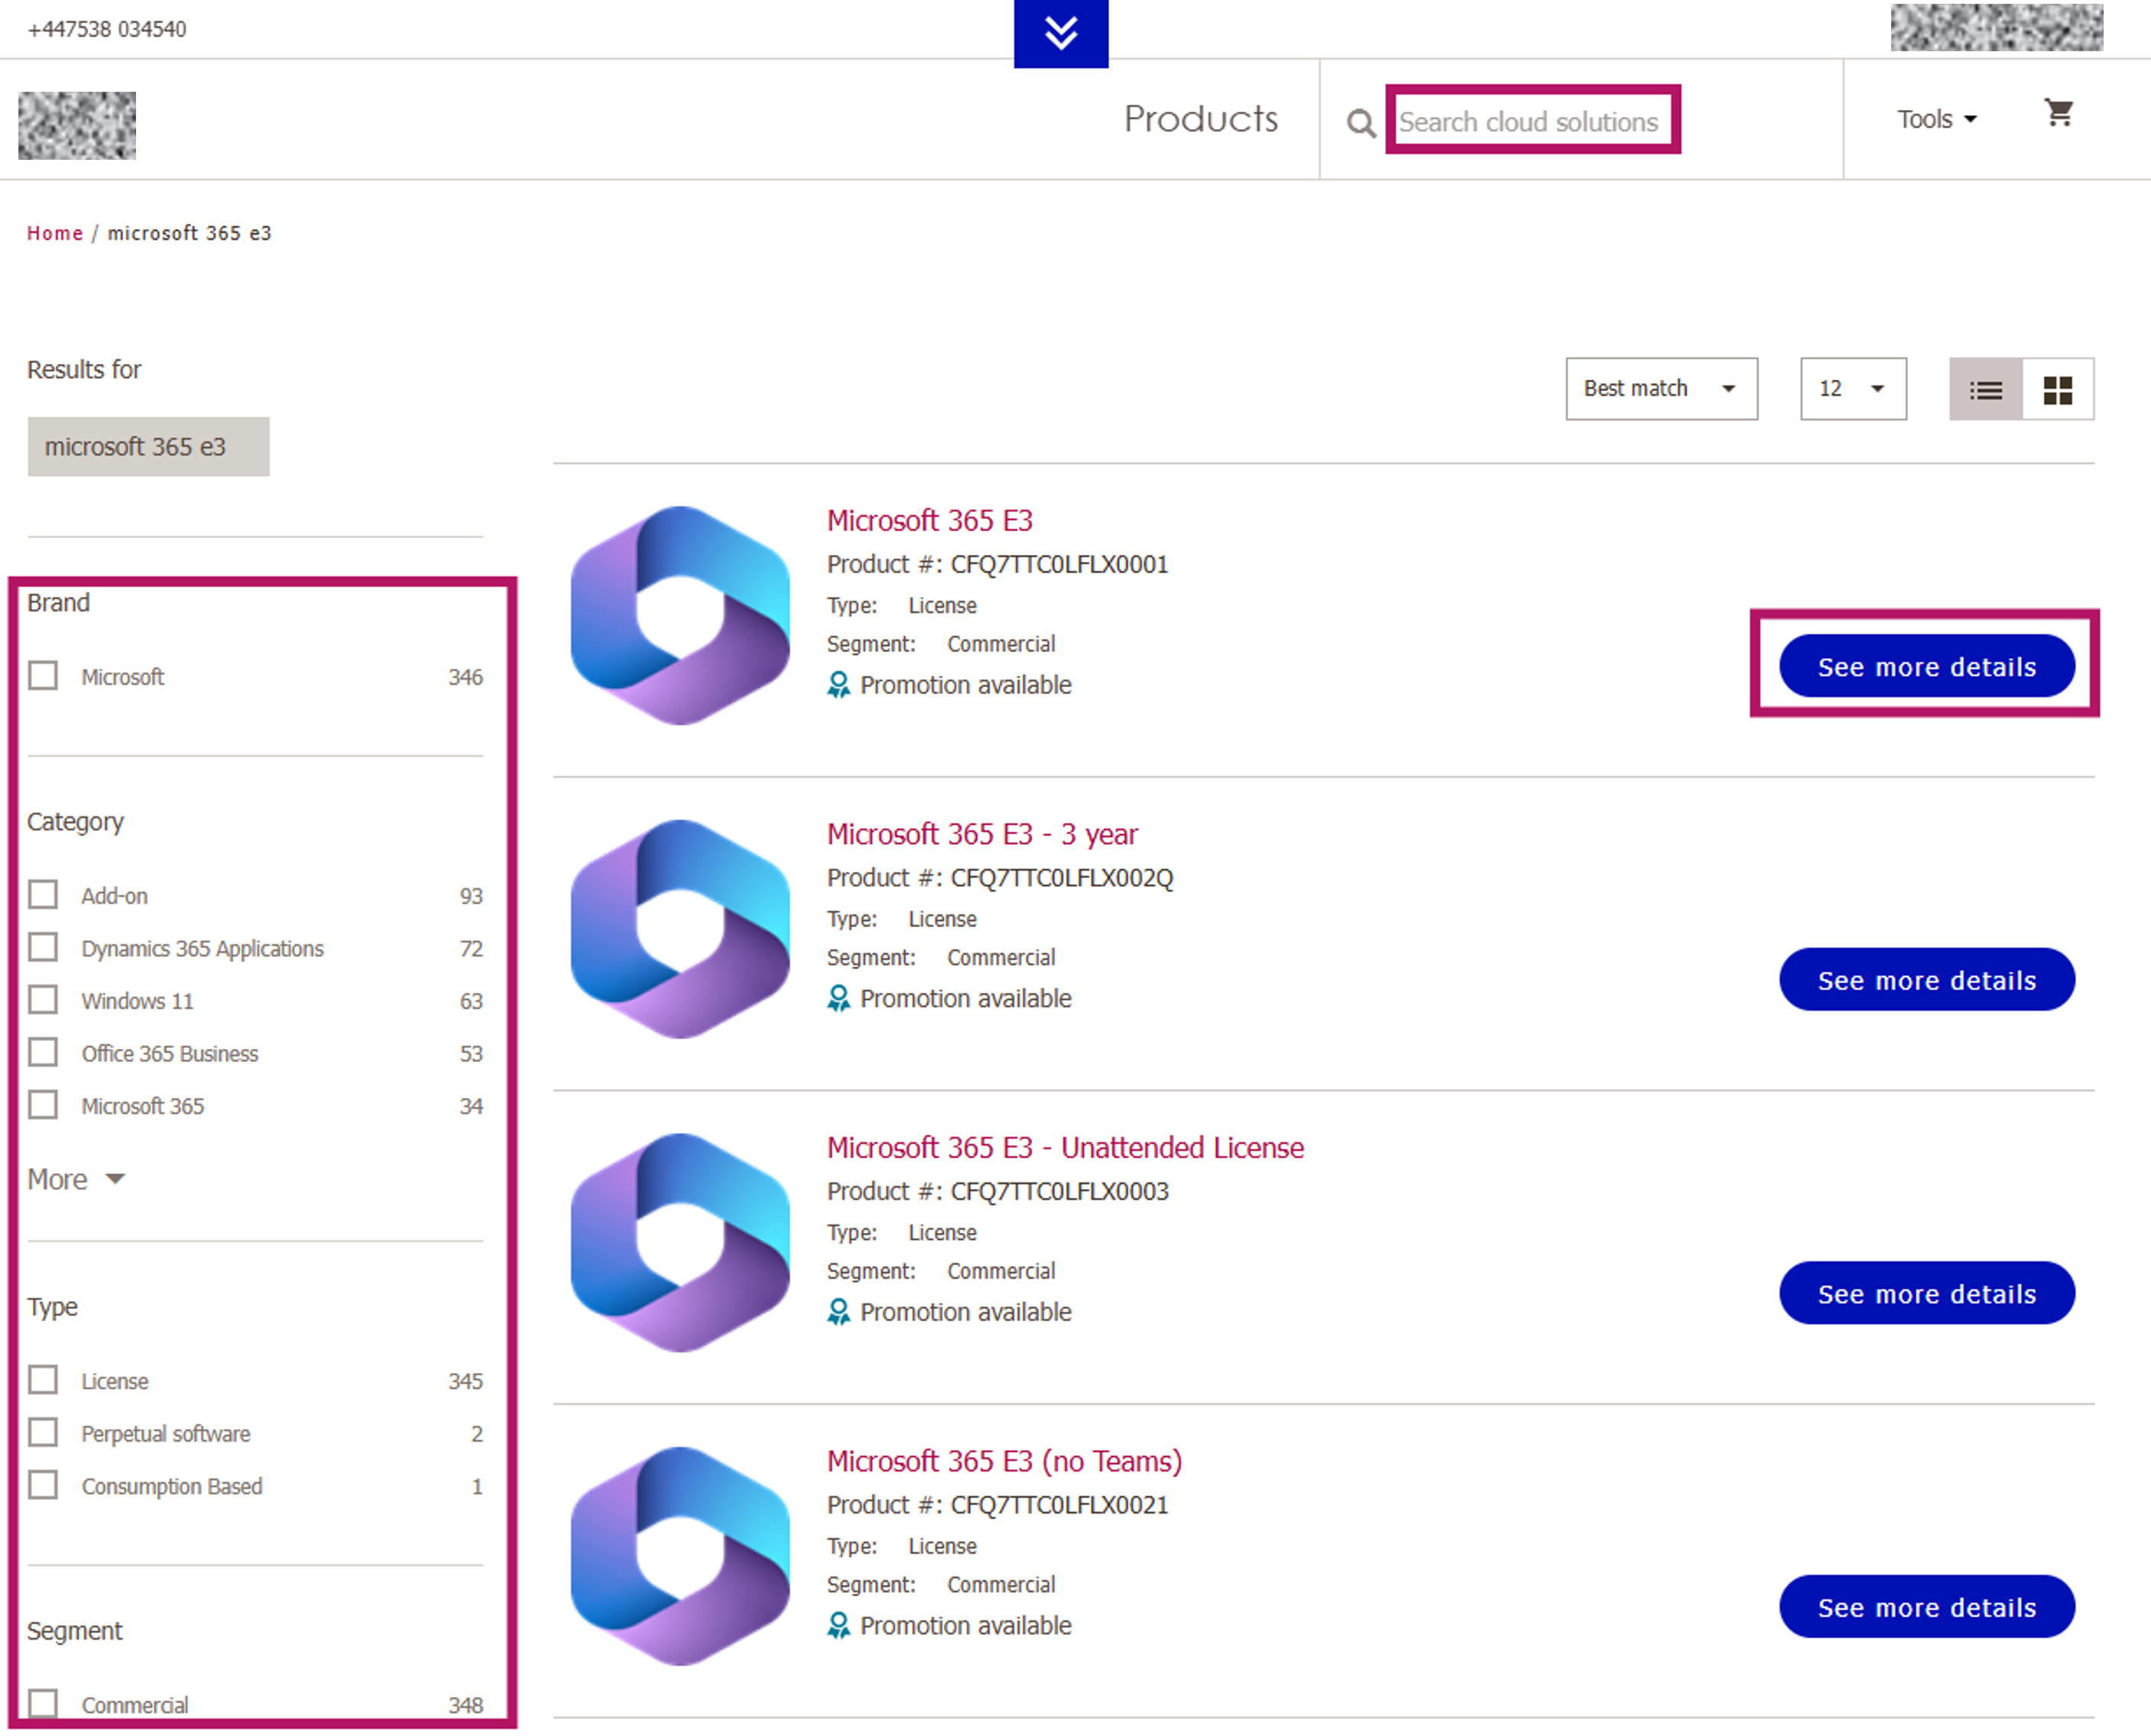Click the search magnifier icon
This screenshot has height=1736, width=2151.
coord(1360,123)
